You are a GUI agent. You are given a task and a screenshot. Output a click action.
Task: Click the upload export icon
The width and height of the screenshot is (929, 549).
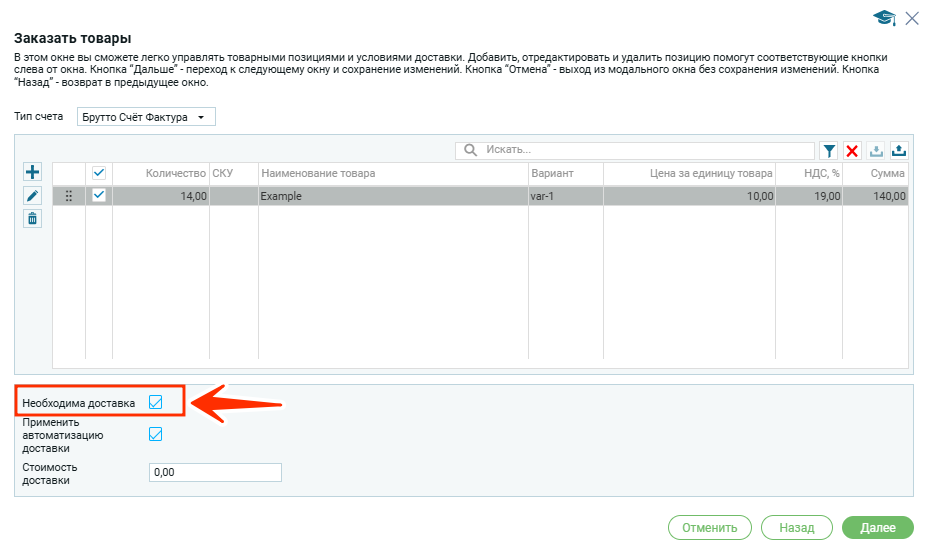point(899,150)
